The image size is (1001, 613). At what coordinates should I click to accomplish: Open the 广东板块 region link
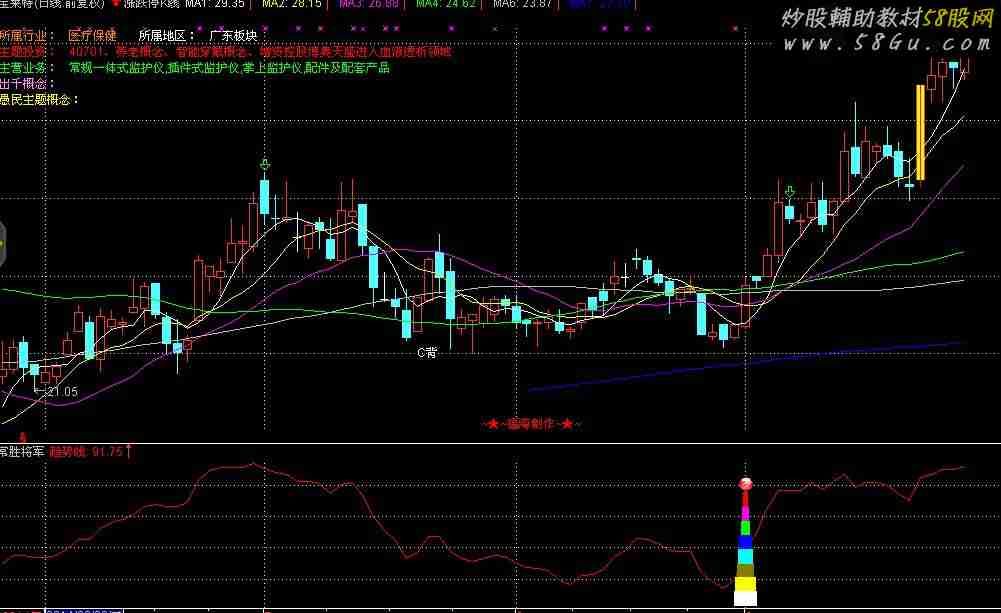pyautogui.click(x=233, y=34)
